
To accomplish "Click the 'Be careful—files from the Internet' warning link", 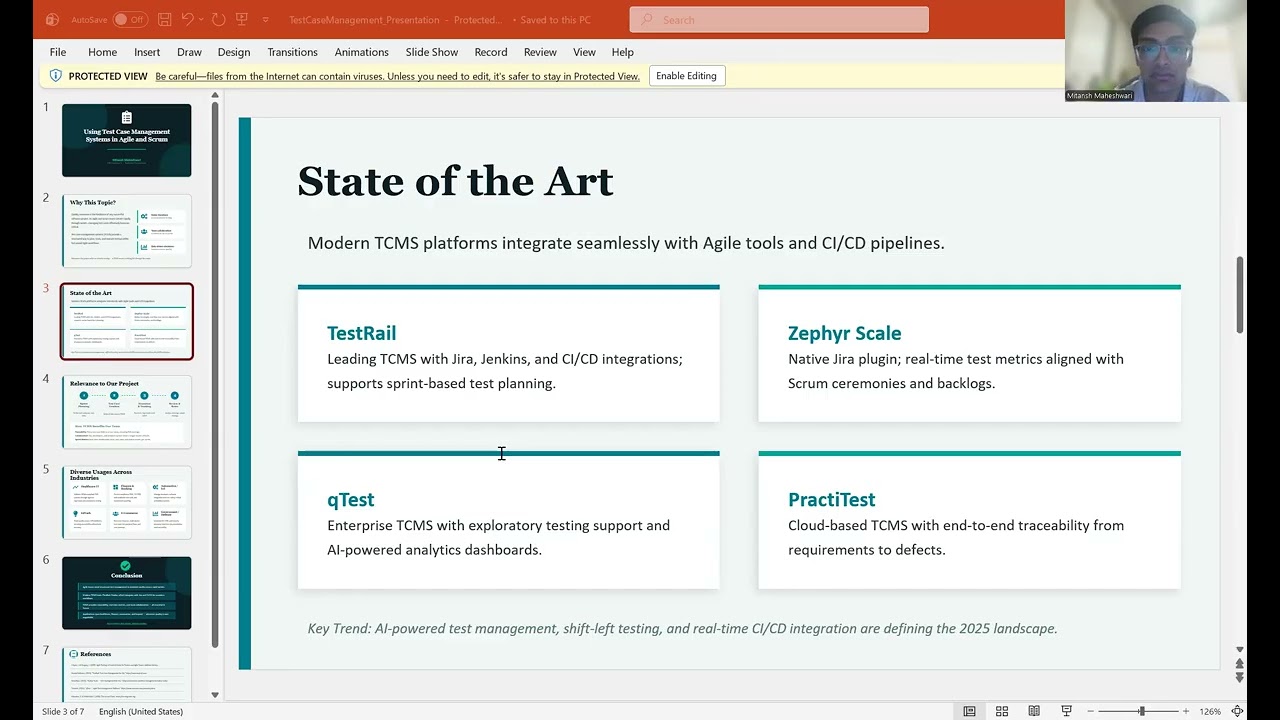I will tap(397, 76).
